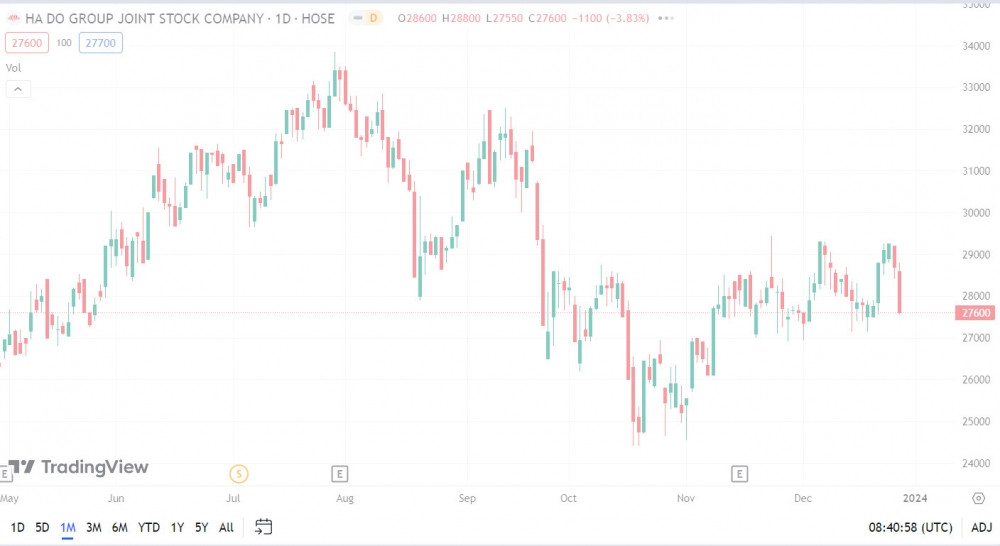1000x546 pixels.
Task: Select the 1D date range tab
Action: 18,527
